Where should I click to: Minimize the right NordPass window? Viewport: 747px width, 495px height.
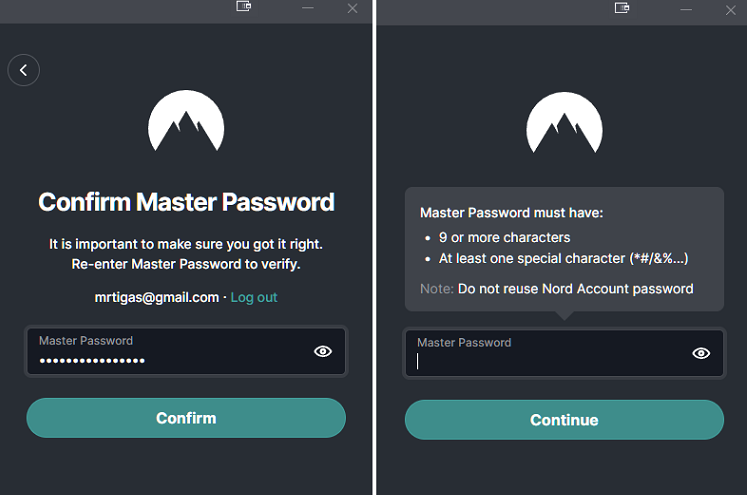686,10
